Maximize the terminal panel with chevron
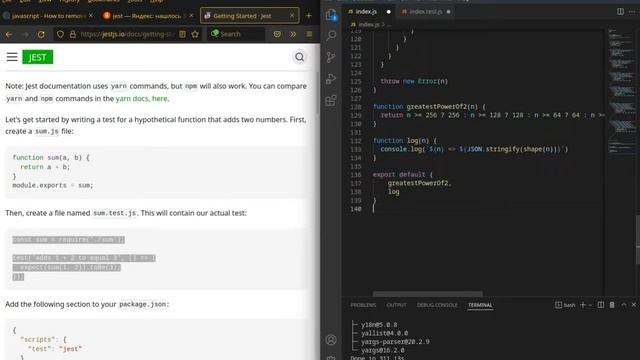640x360 pixels. (624, 305)
